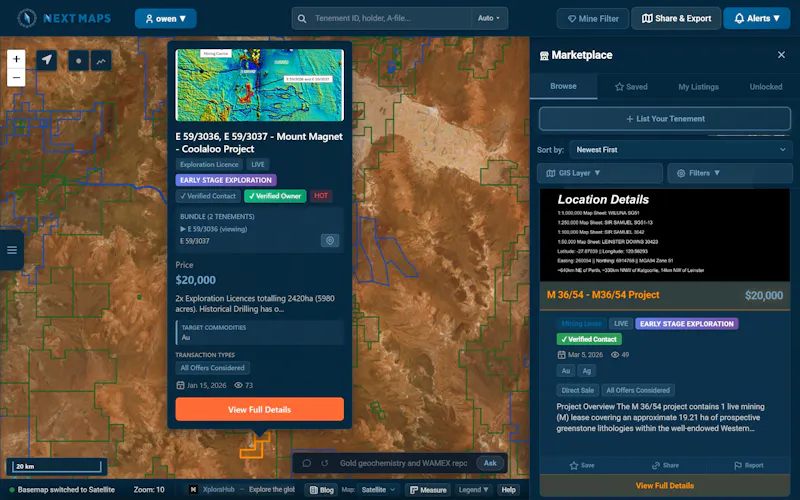This screenshot has height=500, width=800.
Task: Click the $20,000 price in popup
Action: pos(195,280)
